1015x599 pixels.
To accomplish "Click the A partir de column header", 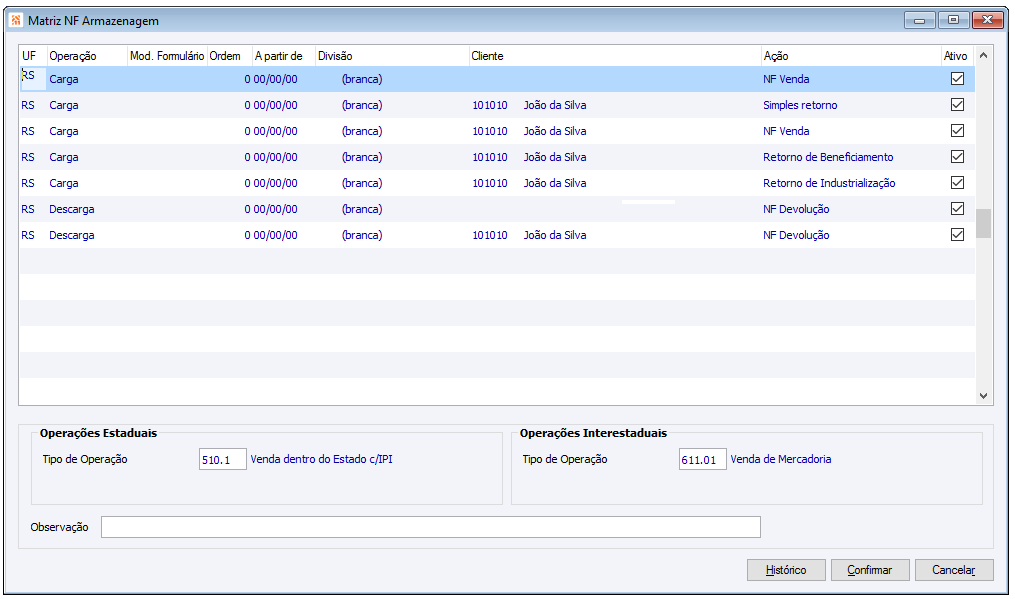I will pyautogui.click(x=284, y=56).
